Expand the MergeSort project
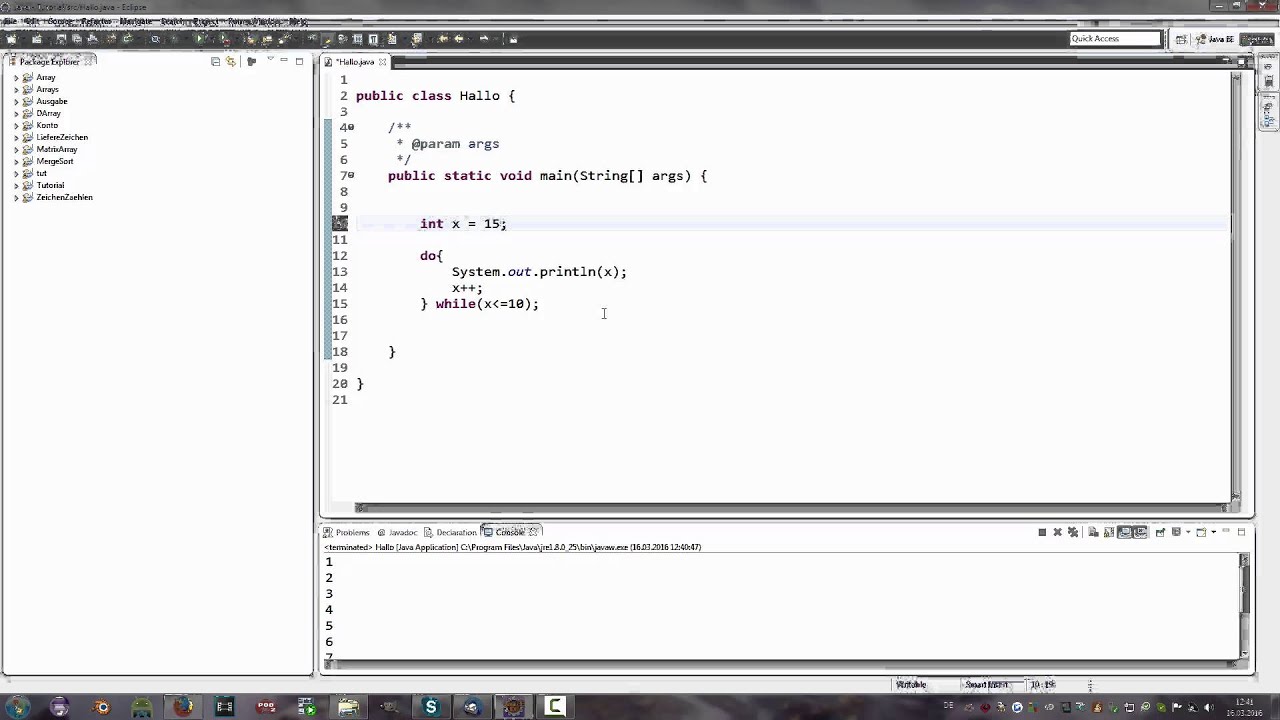The width and height of the screenshot is (1280, 720). [x=16, y=161]
